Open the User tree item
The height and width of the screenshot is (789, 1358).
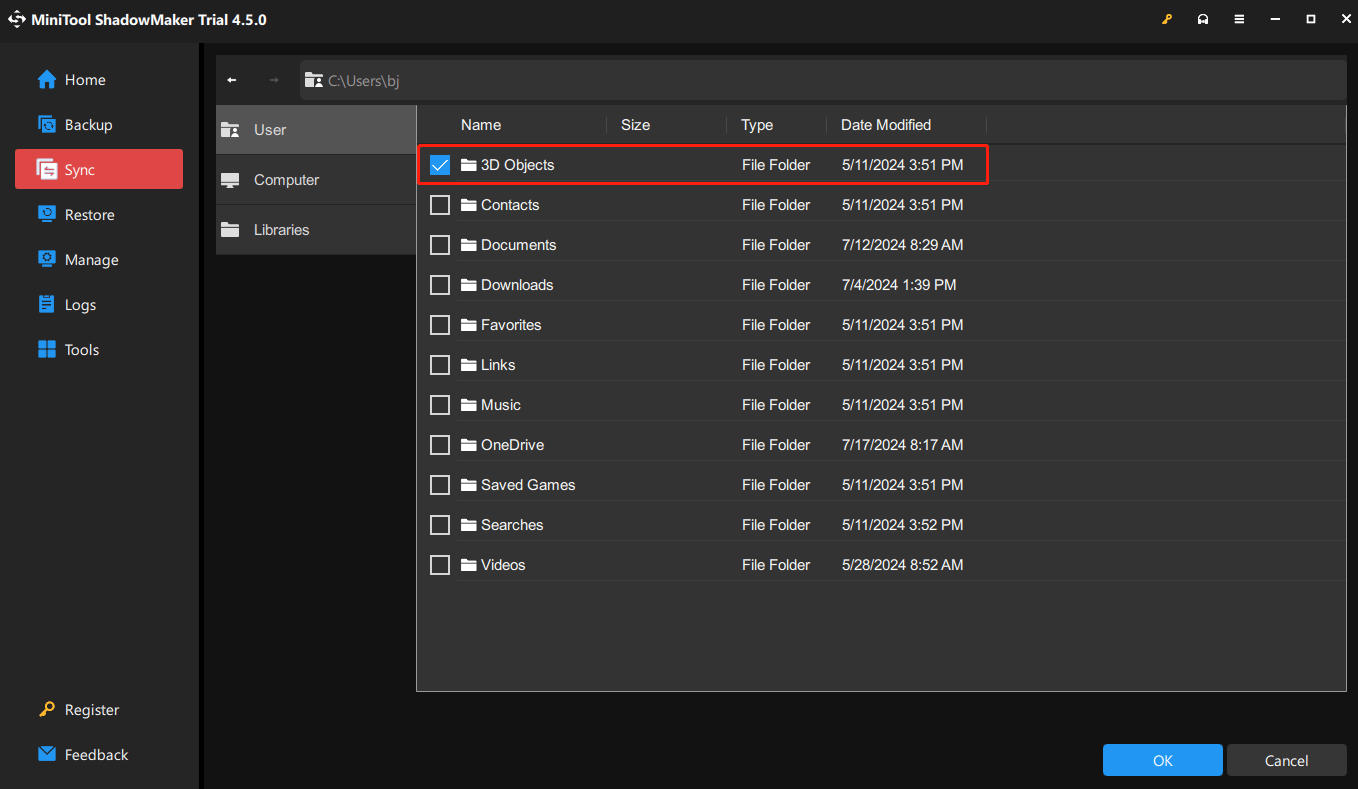(x=270, y=129)
